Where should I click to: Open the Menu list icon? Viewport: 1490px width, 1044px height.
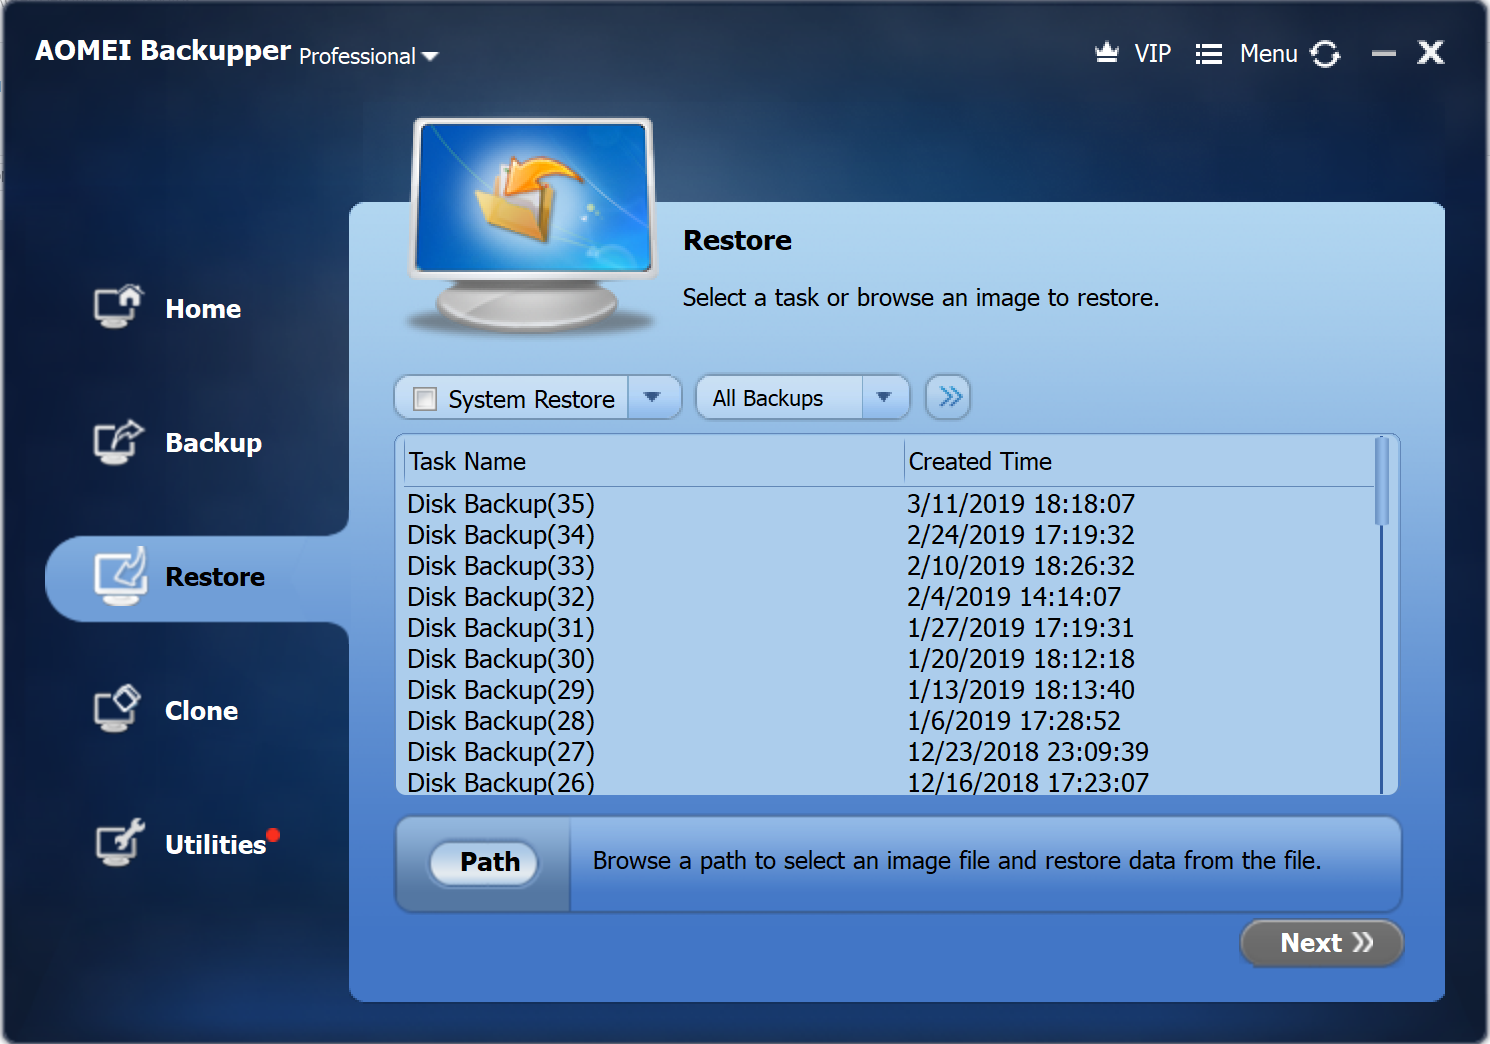click(1208, 54)
